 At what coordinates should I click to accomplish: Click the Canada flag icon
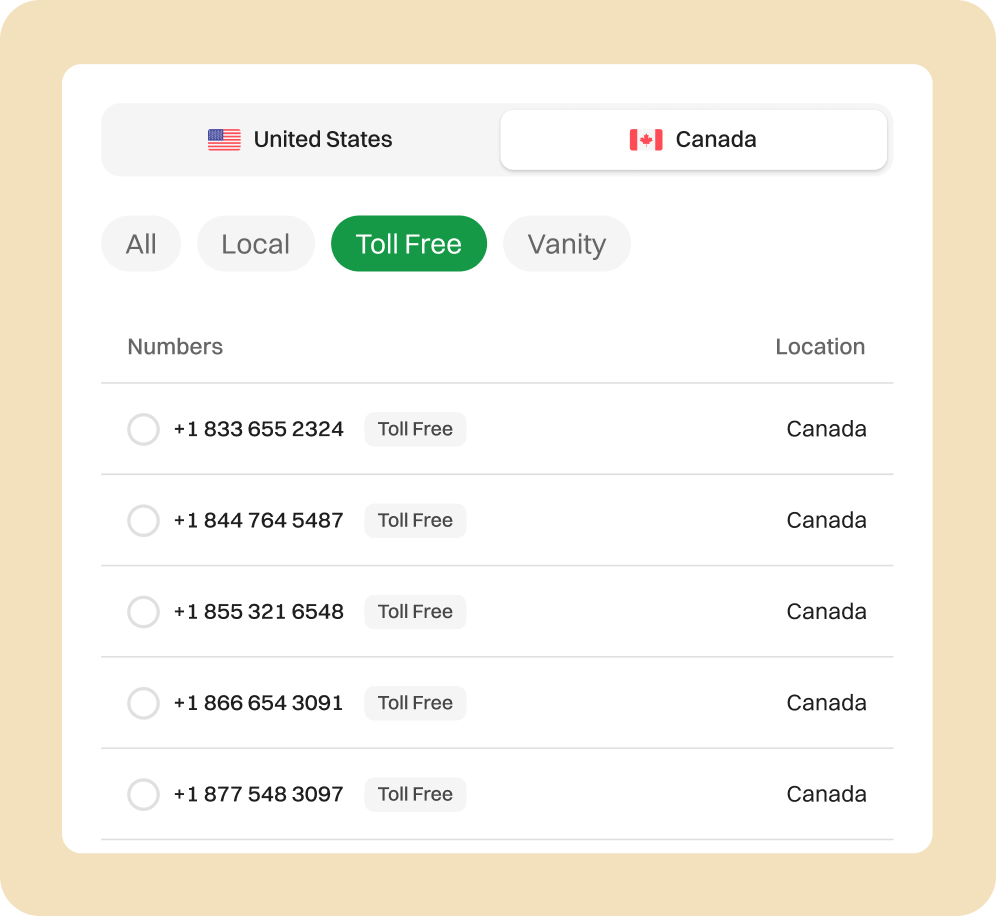pyautogui.click(x=646, y=140)
